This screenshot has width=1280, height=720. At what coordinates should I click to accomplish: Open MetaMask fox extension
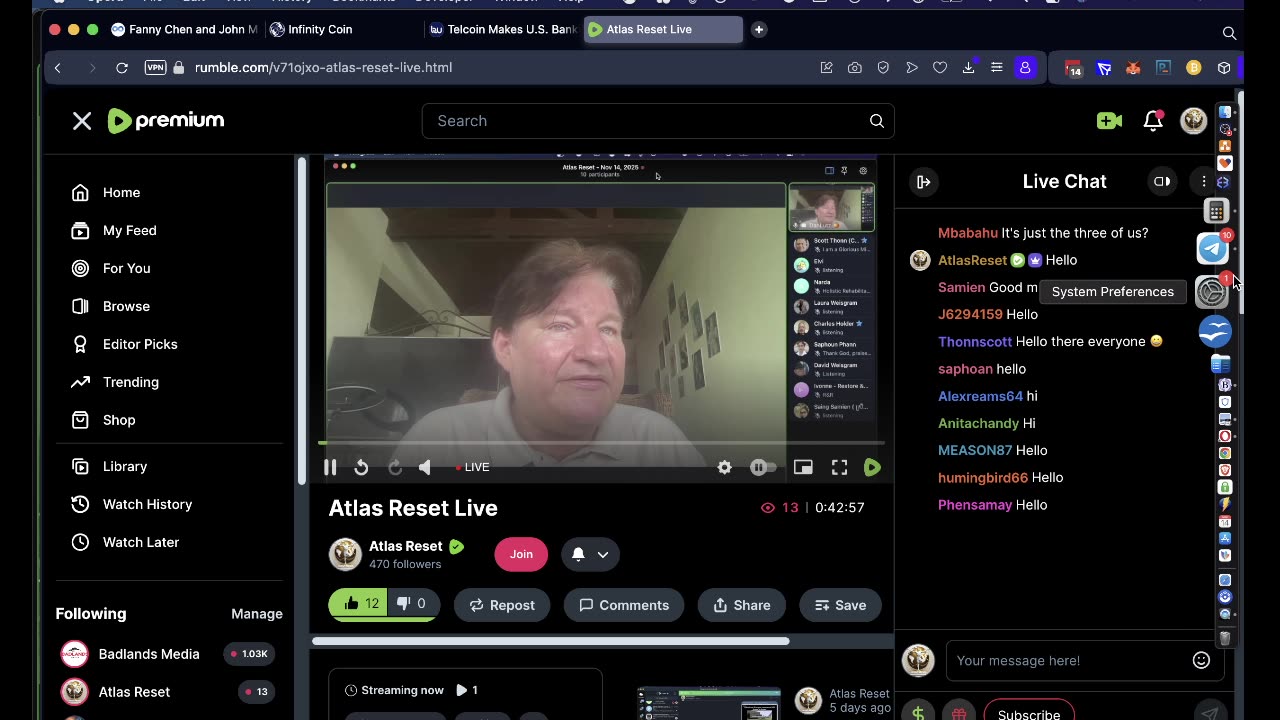coord(1133,68)
